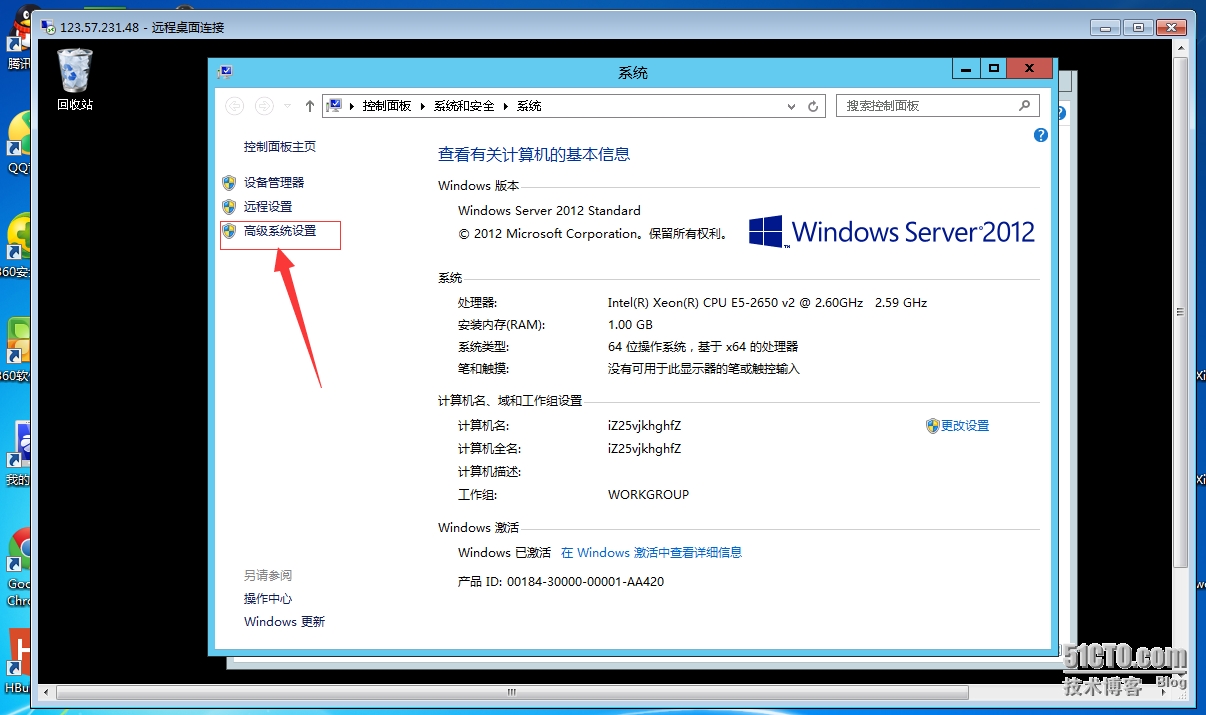Minimize the Remote Desktop Connection window
Viewport: 1206px width, 715px height.
(1105, 27)
